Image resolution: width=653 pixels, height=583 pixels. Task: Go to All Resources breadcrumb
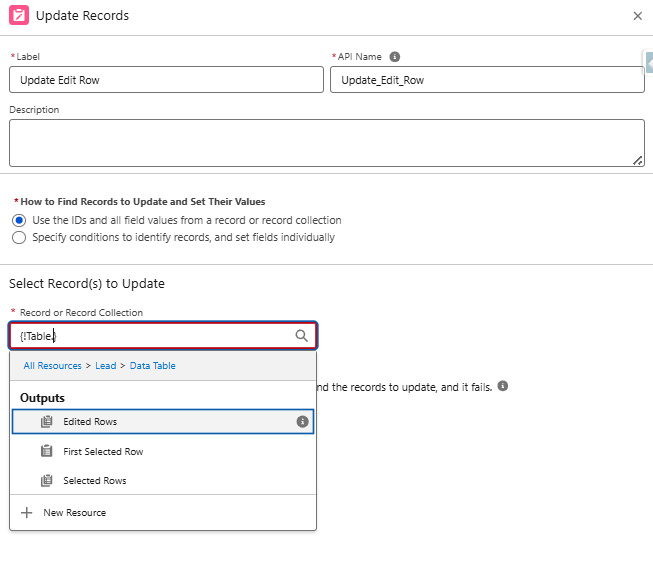coord(52,366)
